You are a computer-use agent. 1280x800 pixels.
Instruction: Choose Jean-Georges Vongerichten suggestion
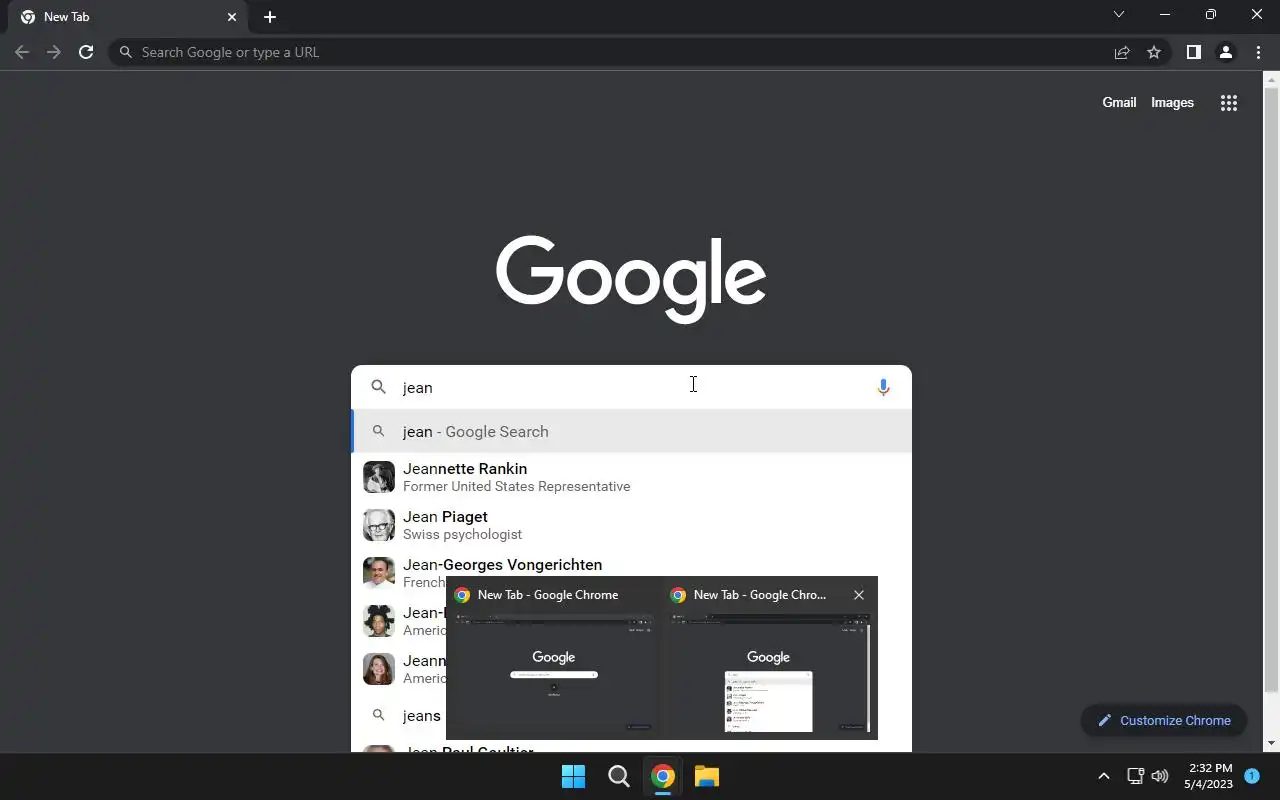(631, 563)
